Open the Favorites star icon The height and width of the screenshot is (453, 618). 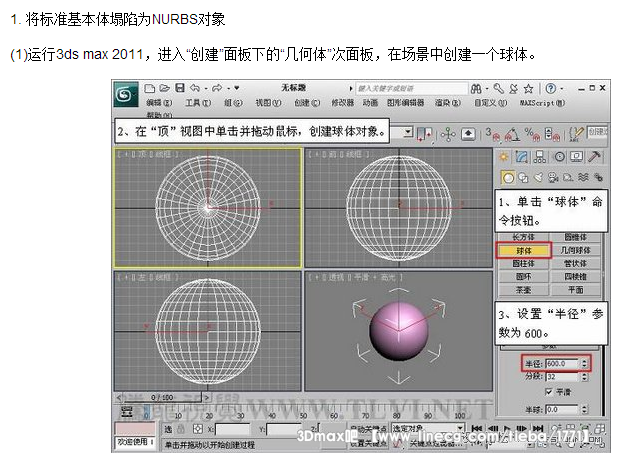coord(528,88)
